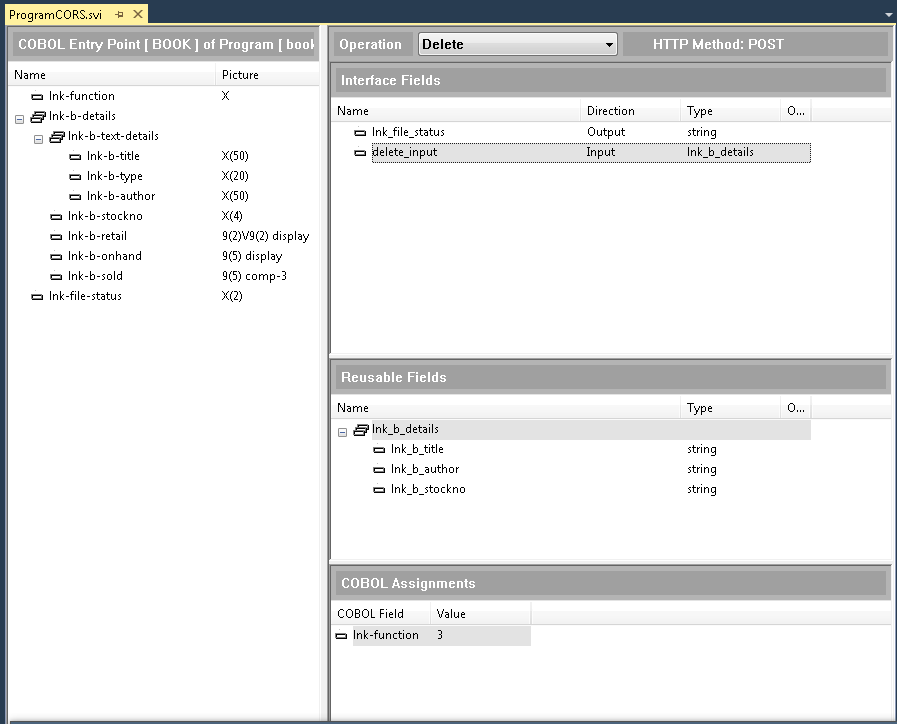Switch to the ProgramCORS.svi tab
This screenshot has width=897, height=724.
pos(57,14)
